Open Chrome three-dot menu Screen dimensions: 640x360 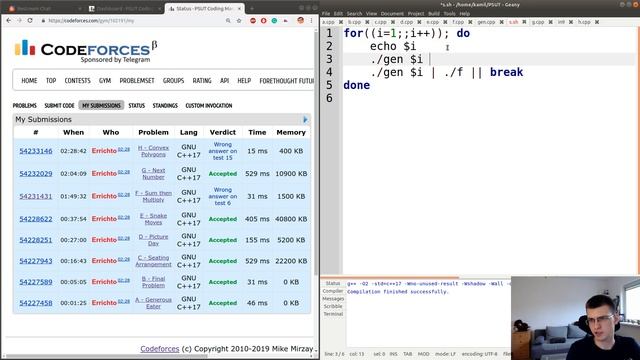click(x=311, y=20)
